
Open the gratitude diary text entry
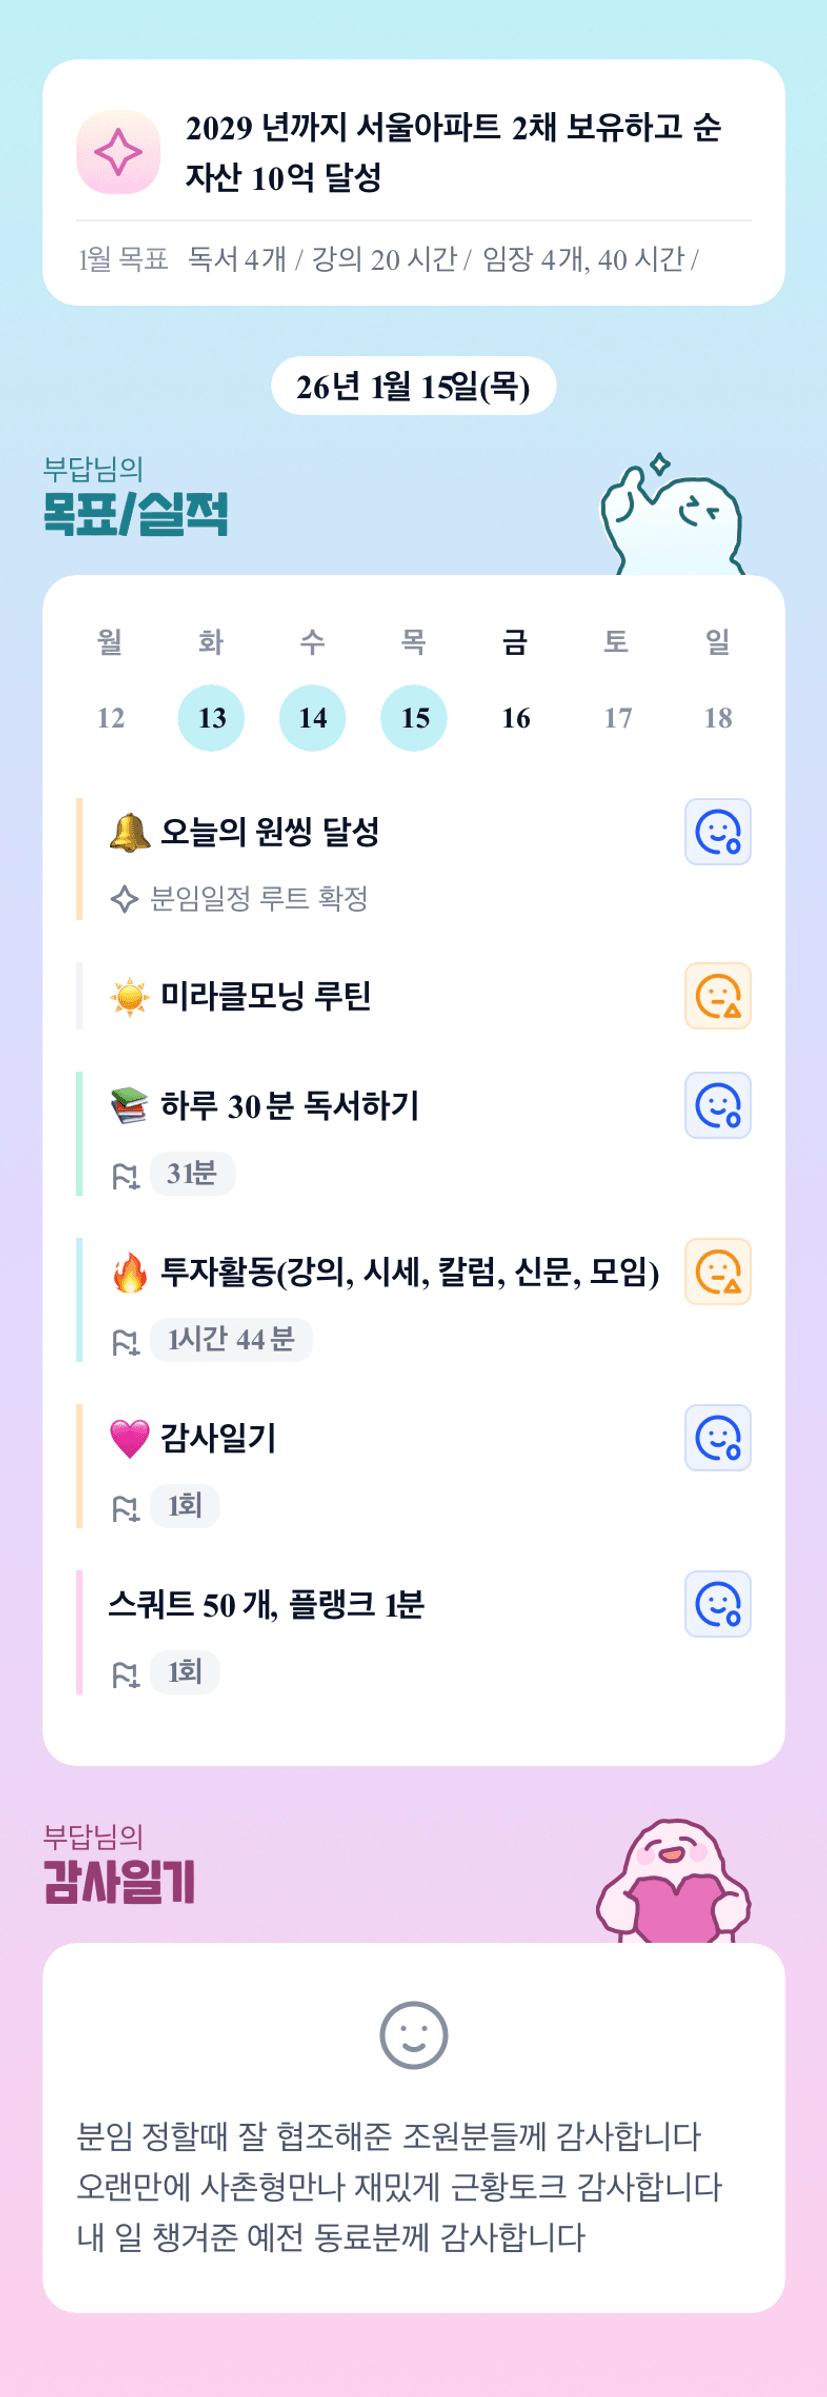click(400, 2187)
